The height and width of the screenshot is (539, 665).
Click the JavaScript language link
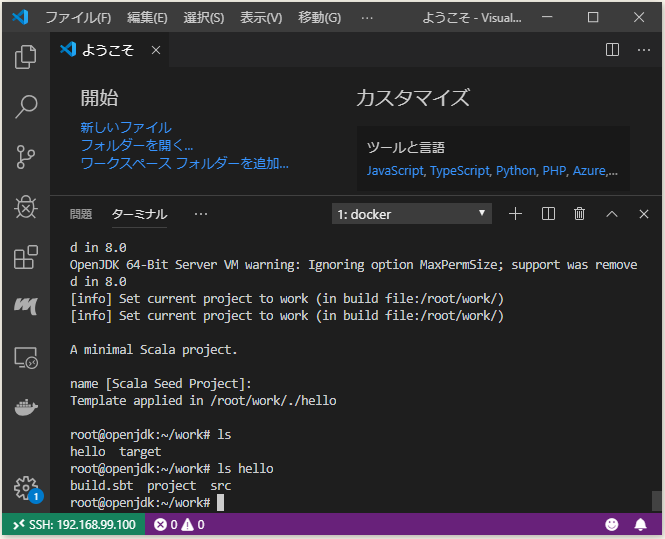tap(395, 170)
